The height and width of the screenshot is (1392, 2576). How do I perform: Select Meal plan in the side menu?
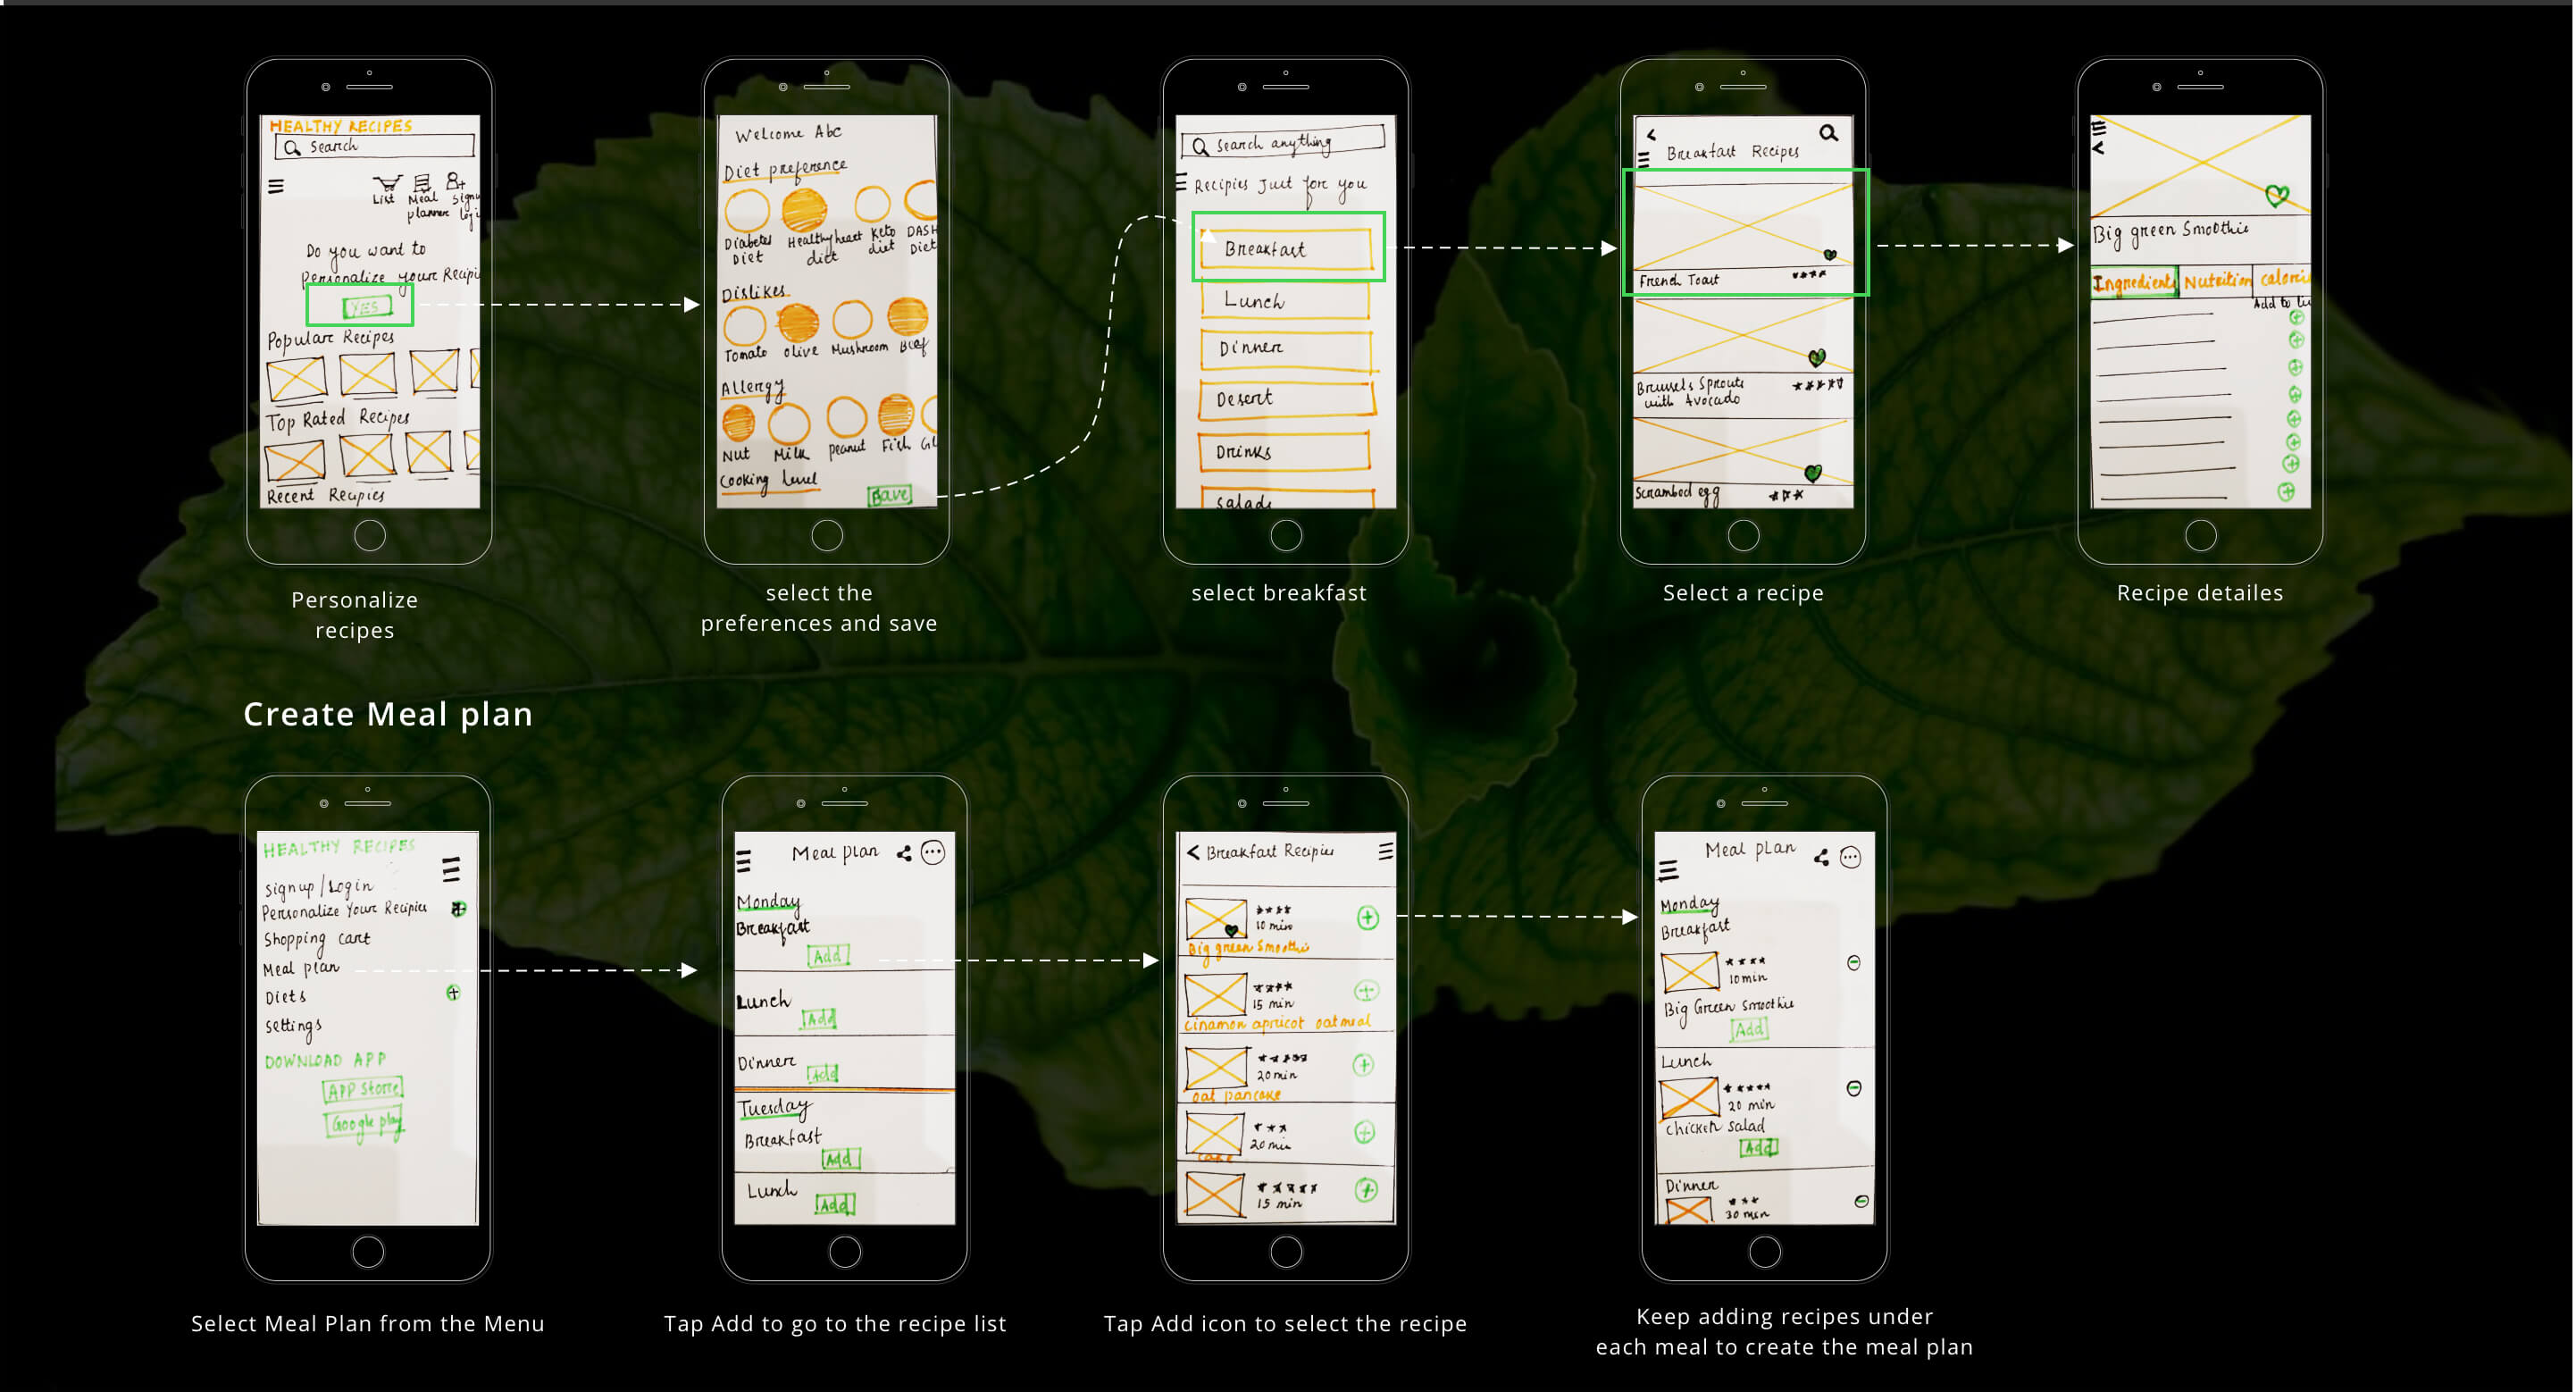click(301, 968)
